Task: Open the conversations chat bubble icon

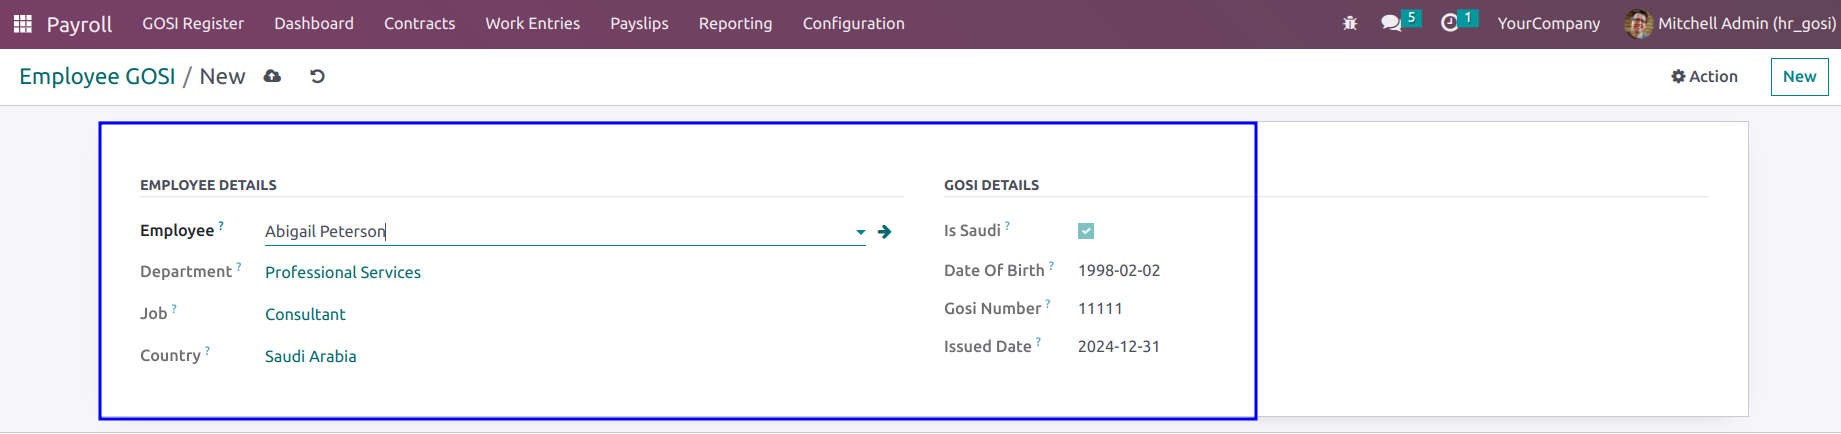Action: point(1391,23)
